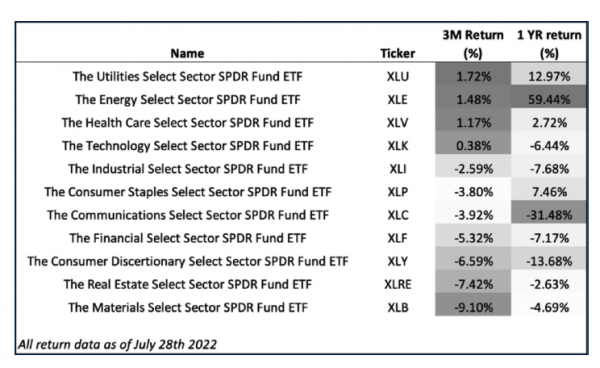600x368 pixels.
Task: Click the XLU ticker cell
Action: pyautogui.click(x=398, y=77)
